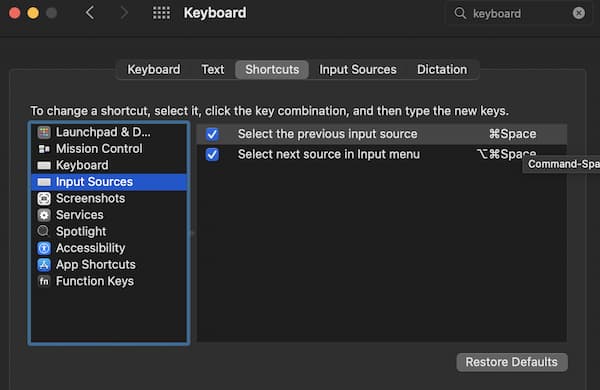The width and height of the screenshot is (600, 390).
Task: Open the Text tab
Action: (213, 70)
